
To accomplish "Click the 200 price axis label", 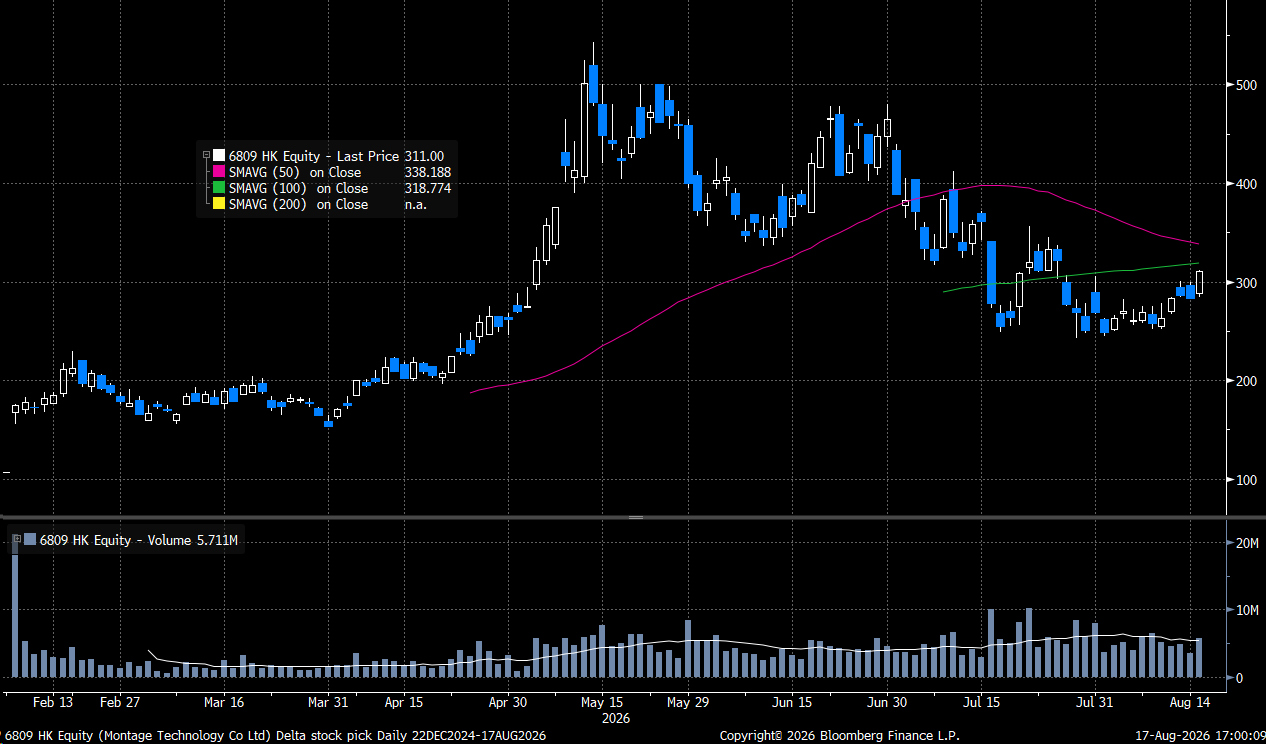I will [1245, 381].
